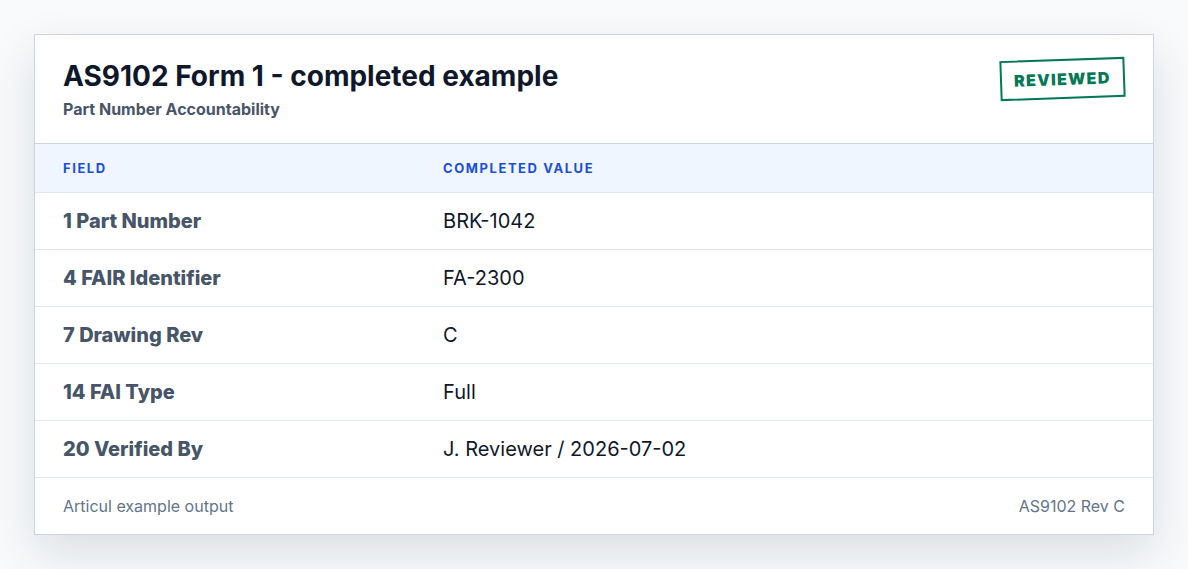Image resolution: width=1188 pixels, height=569 pixels.
Task: Select the heading 'AS9102 Form 1 - completed example'
Action: point(311,77)
